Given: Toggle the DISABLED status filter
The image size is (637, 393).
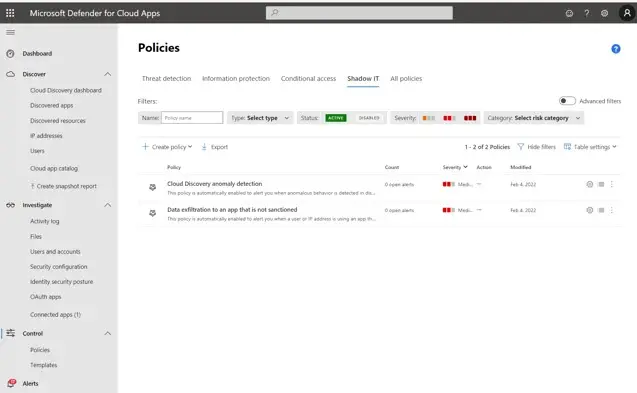Looking at the screenshot, I should point(369,118).
